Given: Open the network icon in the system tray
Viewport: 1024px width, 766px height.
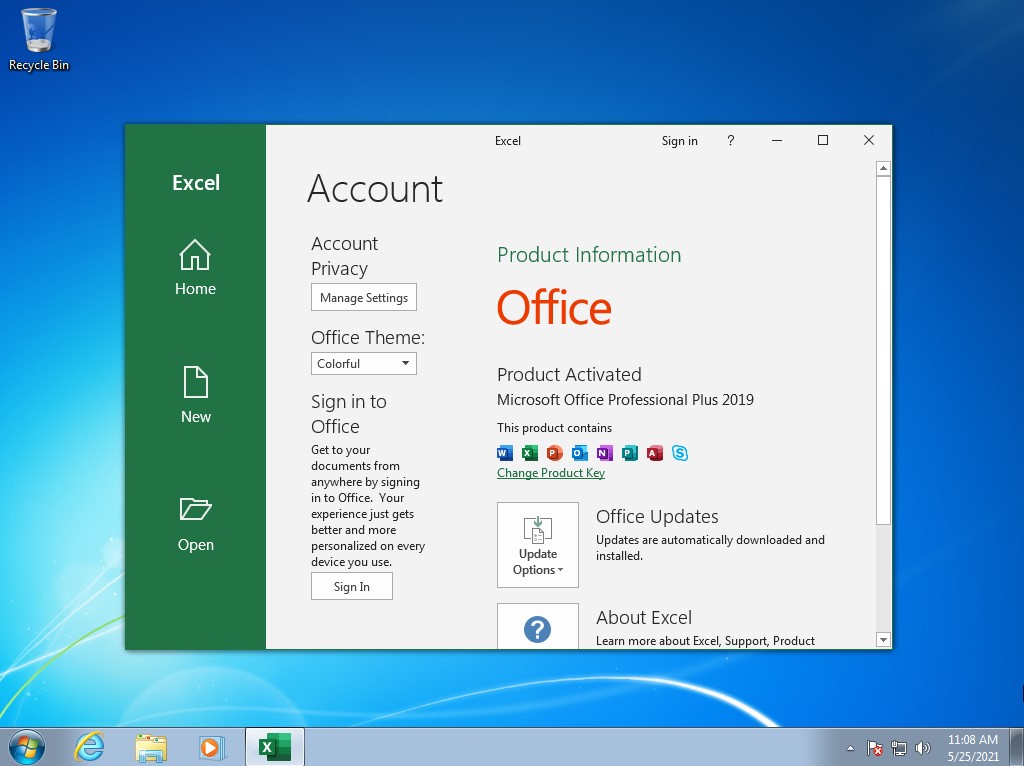Looking at the screenshot, I should pyautogui.click(x=899, y=748).
